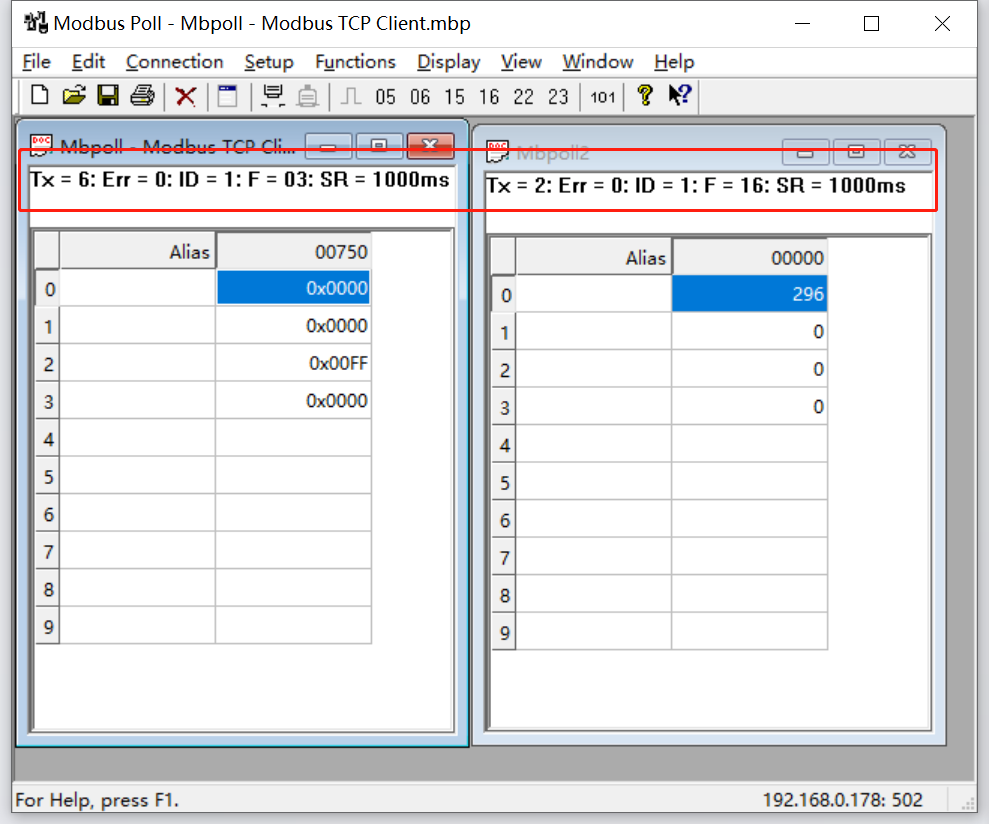
Task: Open the Setup menu
Action: [269, 62]
